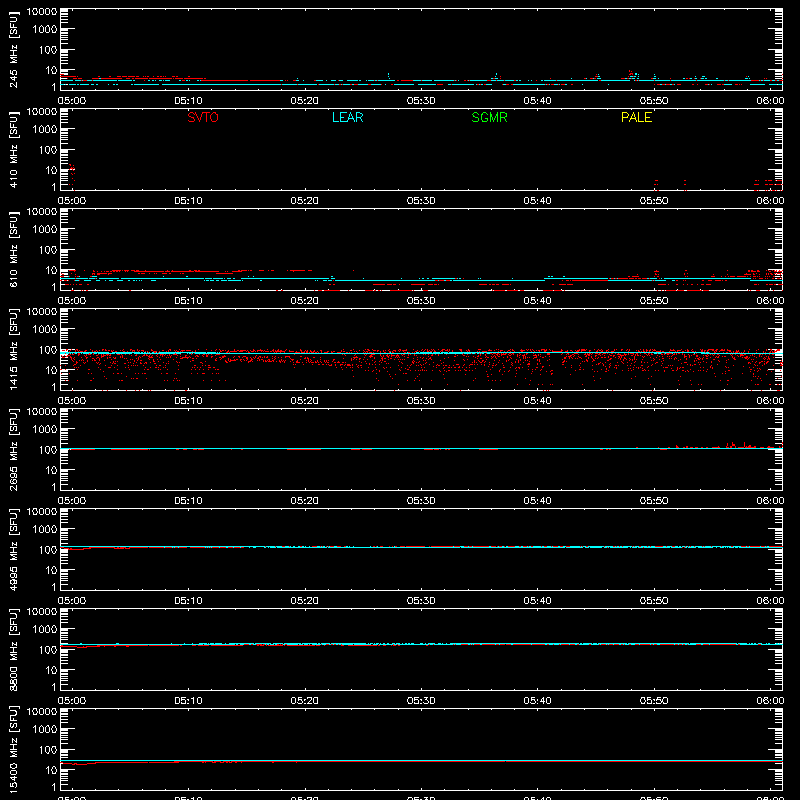The width and height of the screenshot is (800, 800).
Task: Click 05:20 time label under 610 MHz plot
Action: [305, 301]
